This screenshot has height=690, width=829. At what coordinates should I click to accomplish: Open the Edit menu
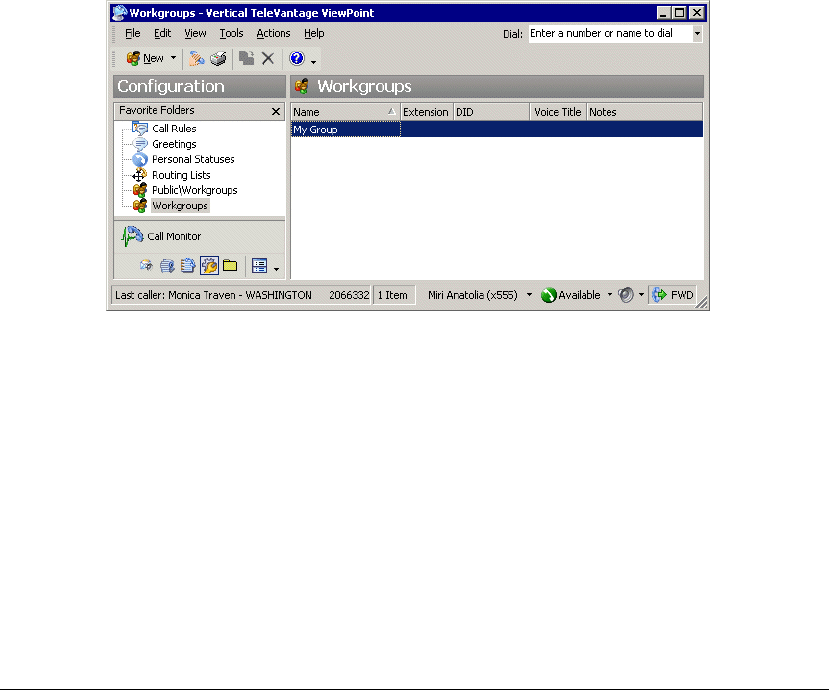pyautogui.click(x=162, y=33)
